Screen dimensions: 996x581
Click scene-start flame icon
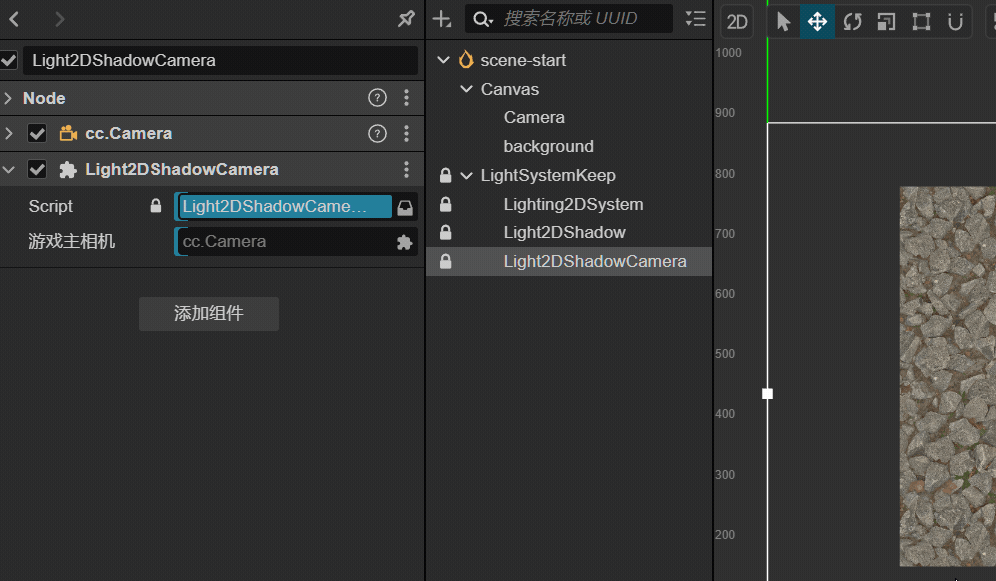466,60
